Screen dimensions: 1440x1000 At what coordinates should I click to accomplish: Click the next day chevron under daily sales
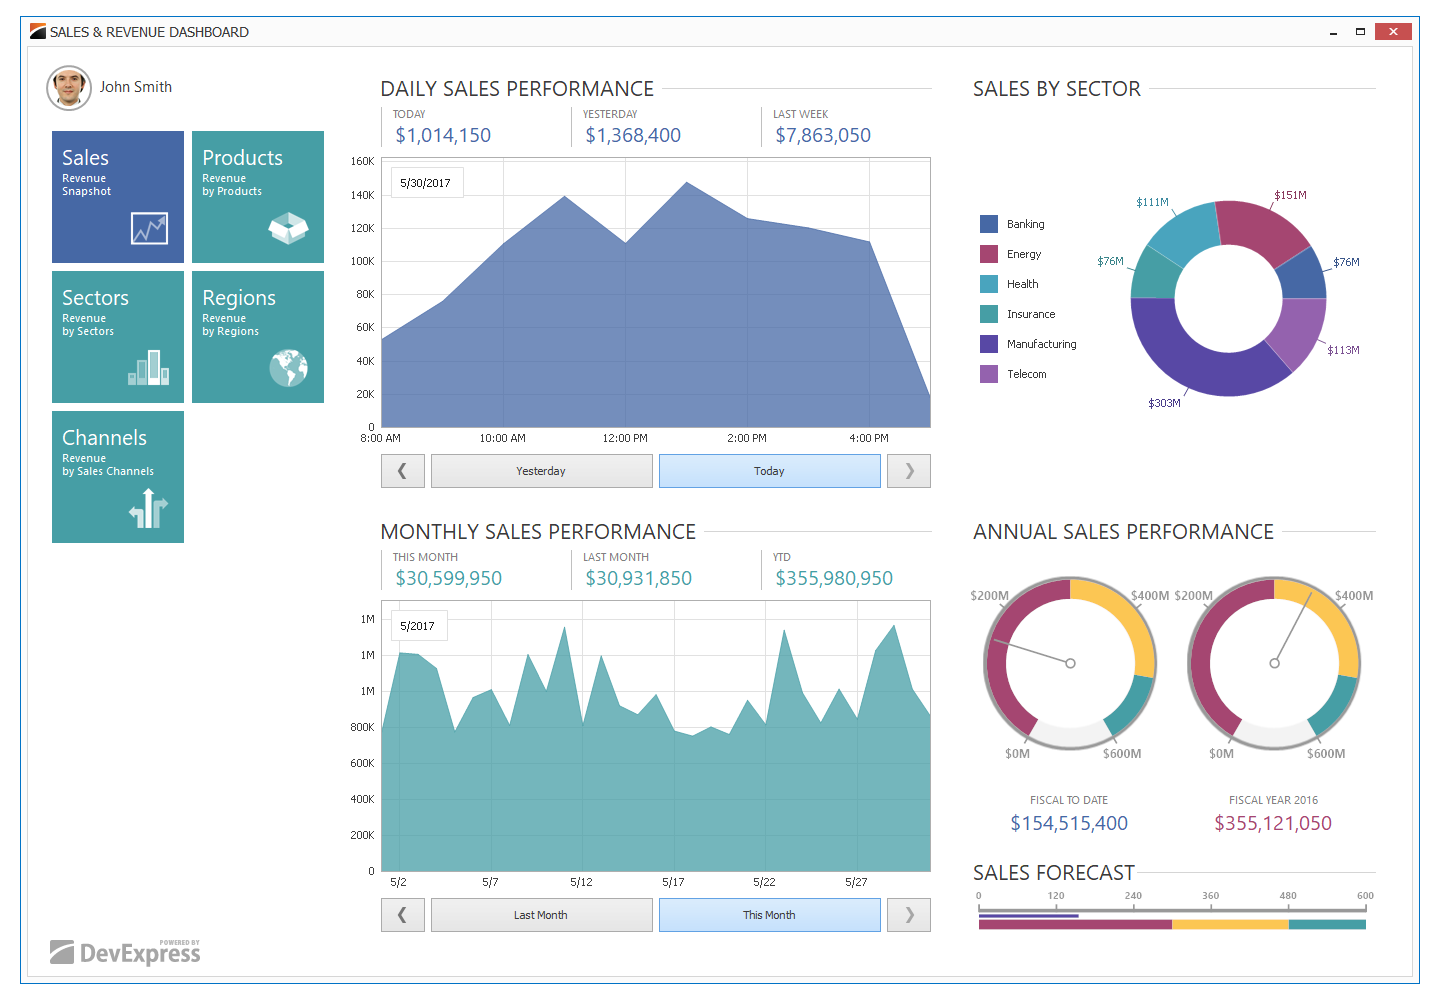pos(908,470)
